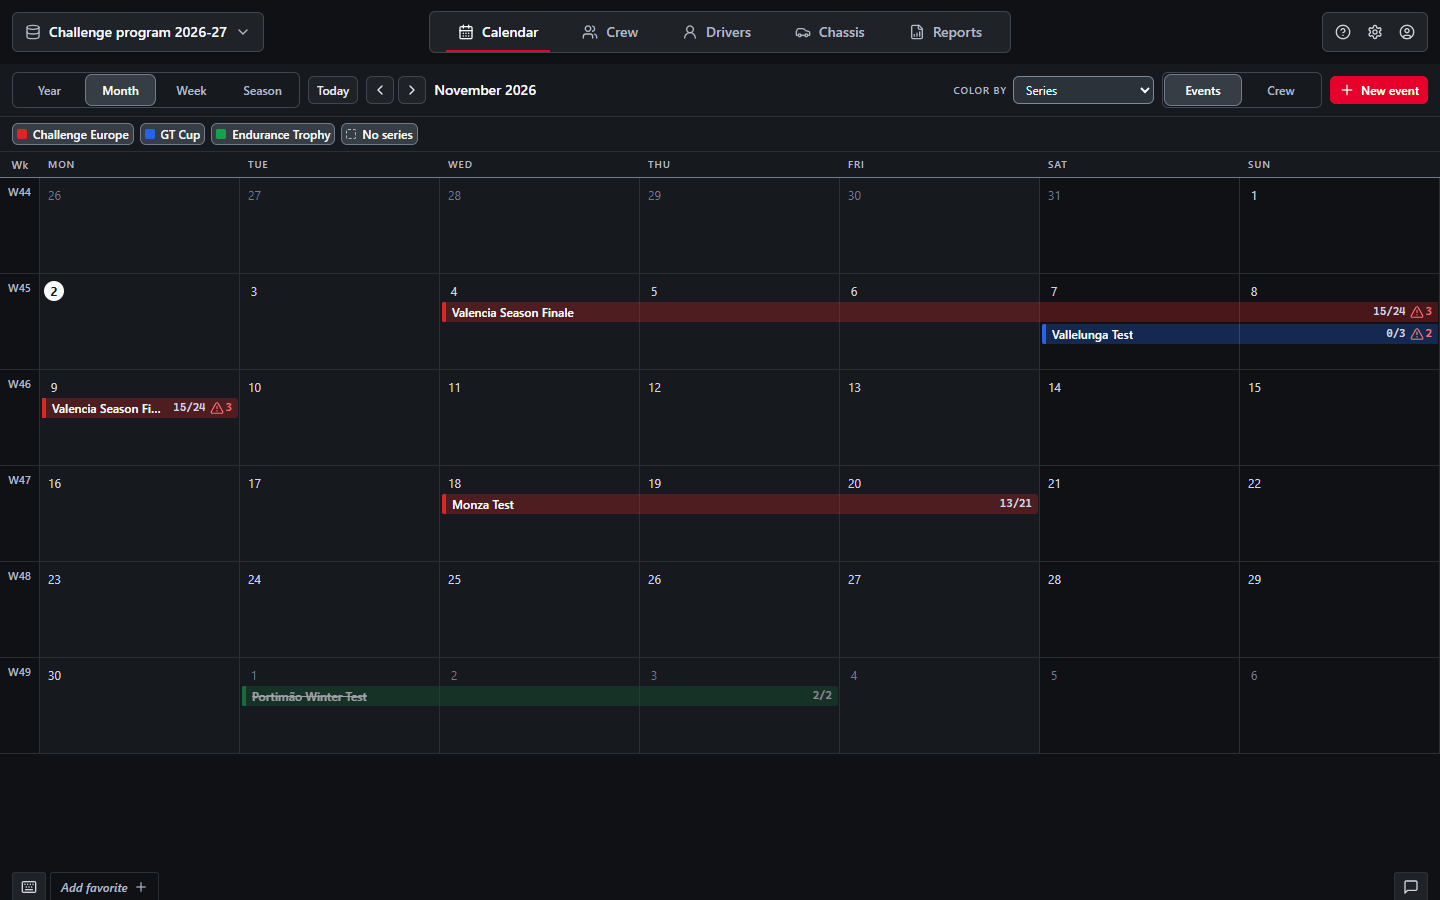1440x900 pixels.
Task: Go to previous month arrow
Action: [380, 90]
